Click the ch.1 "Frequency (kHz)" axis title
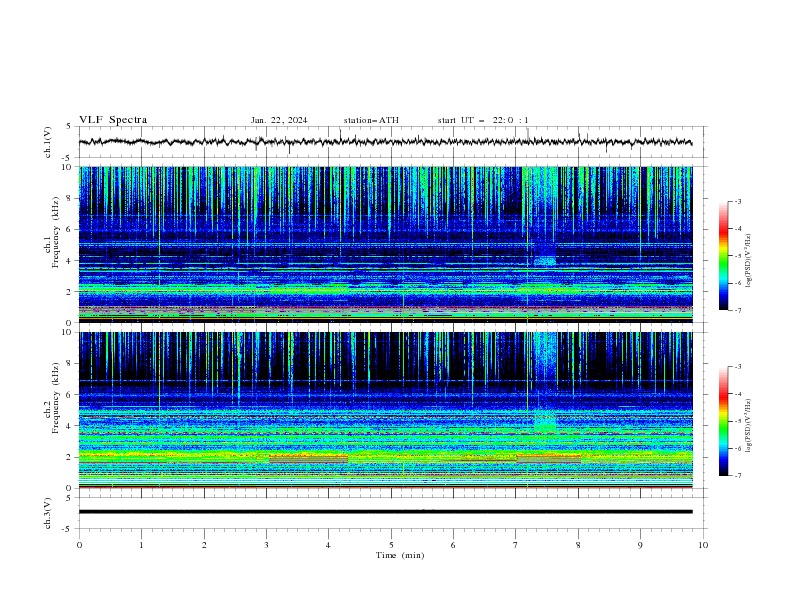 (x=56, y=232)
